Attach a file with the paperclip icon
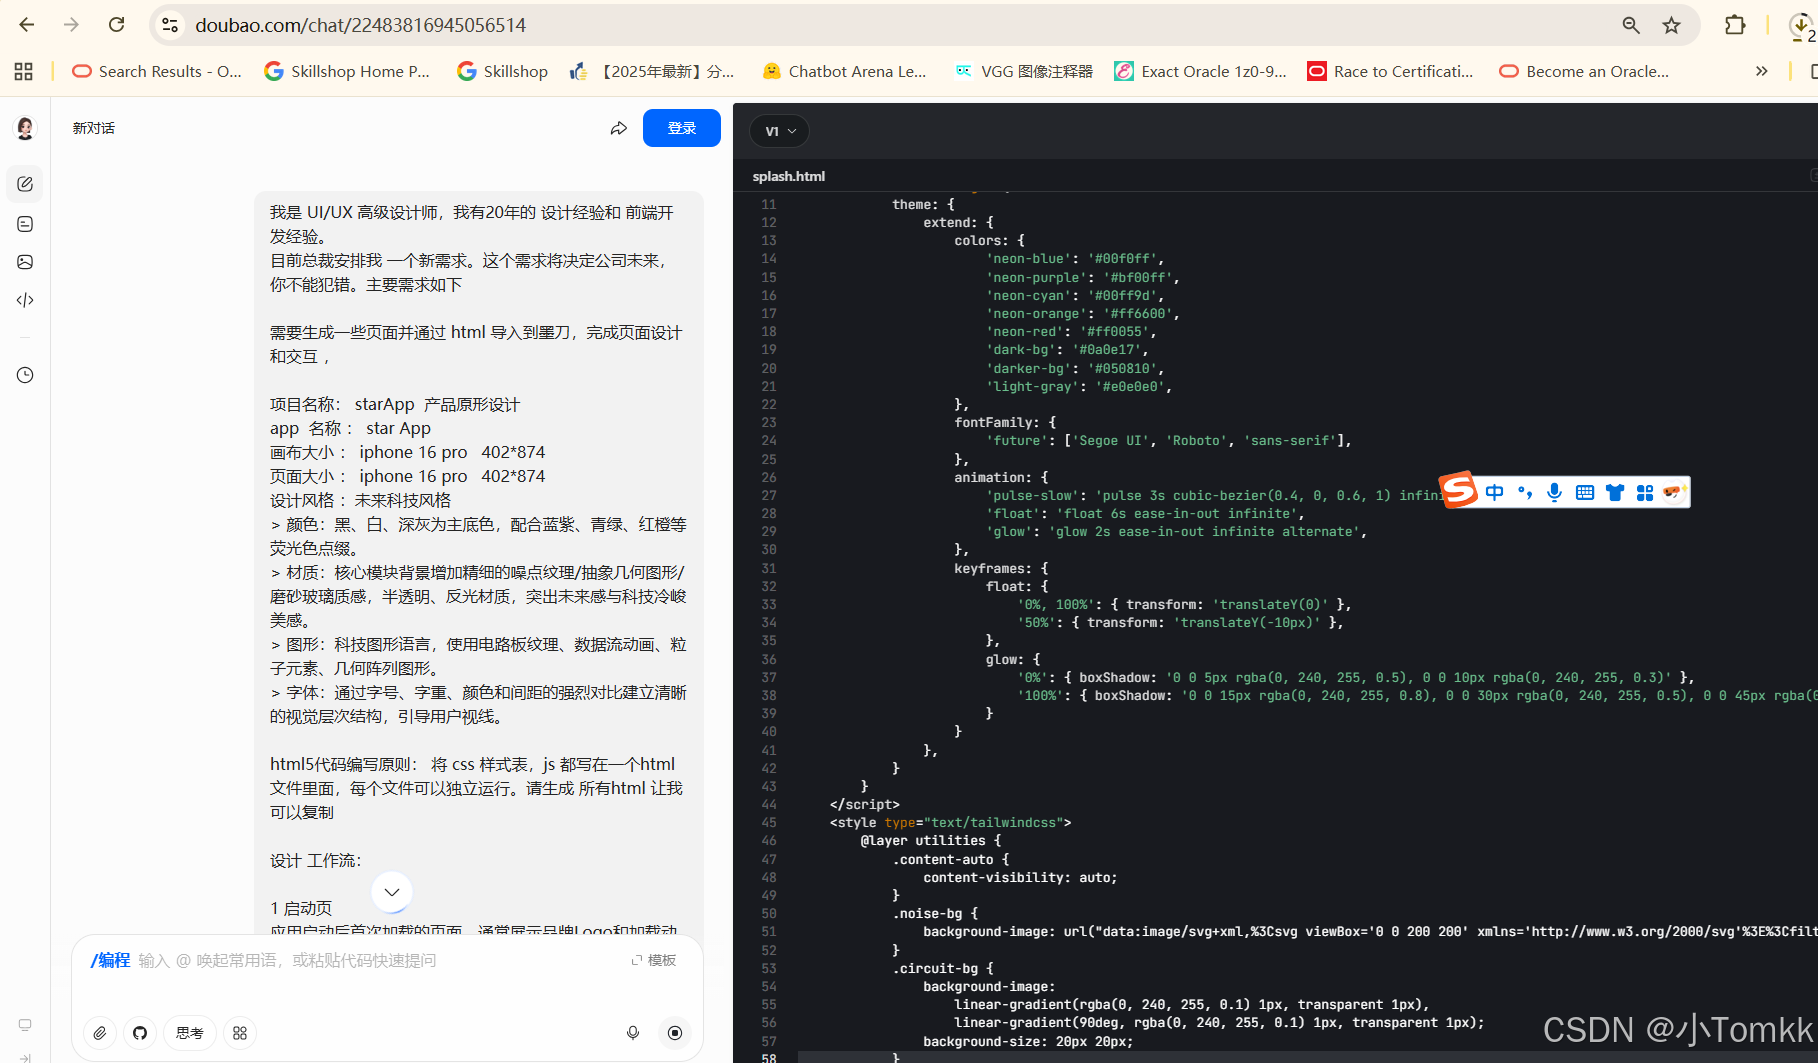Viewport: 1818px width, 1063px height. click(x=100, y=1033)
